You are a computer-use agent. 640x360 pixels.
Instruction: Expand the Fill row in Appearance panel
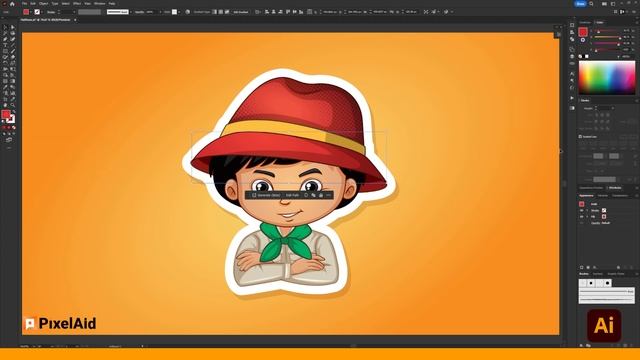click(587, 217)
